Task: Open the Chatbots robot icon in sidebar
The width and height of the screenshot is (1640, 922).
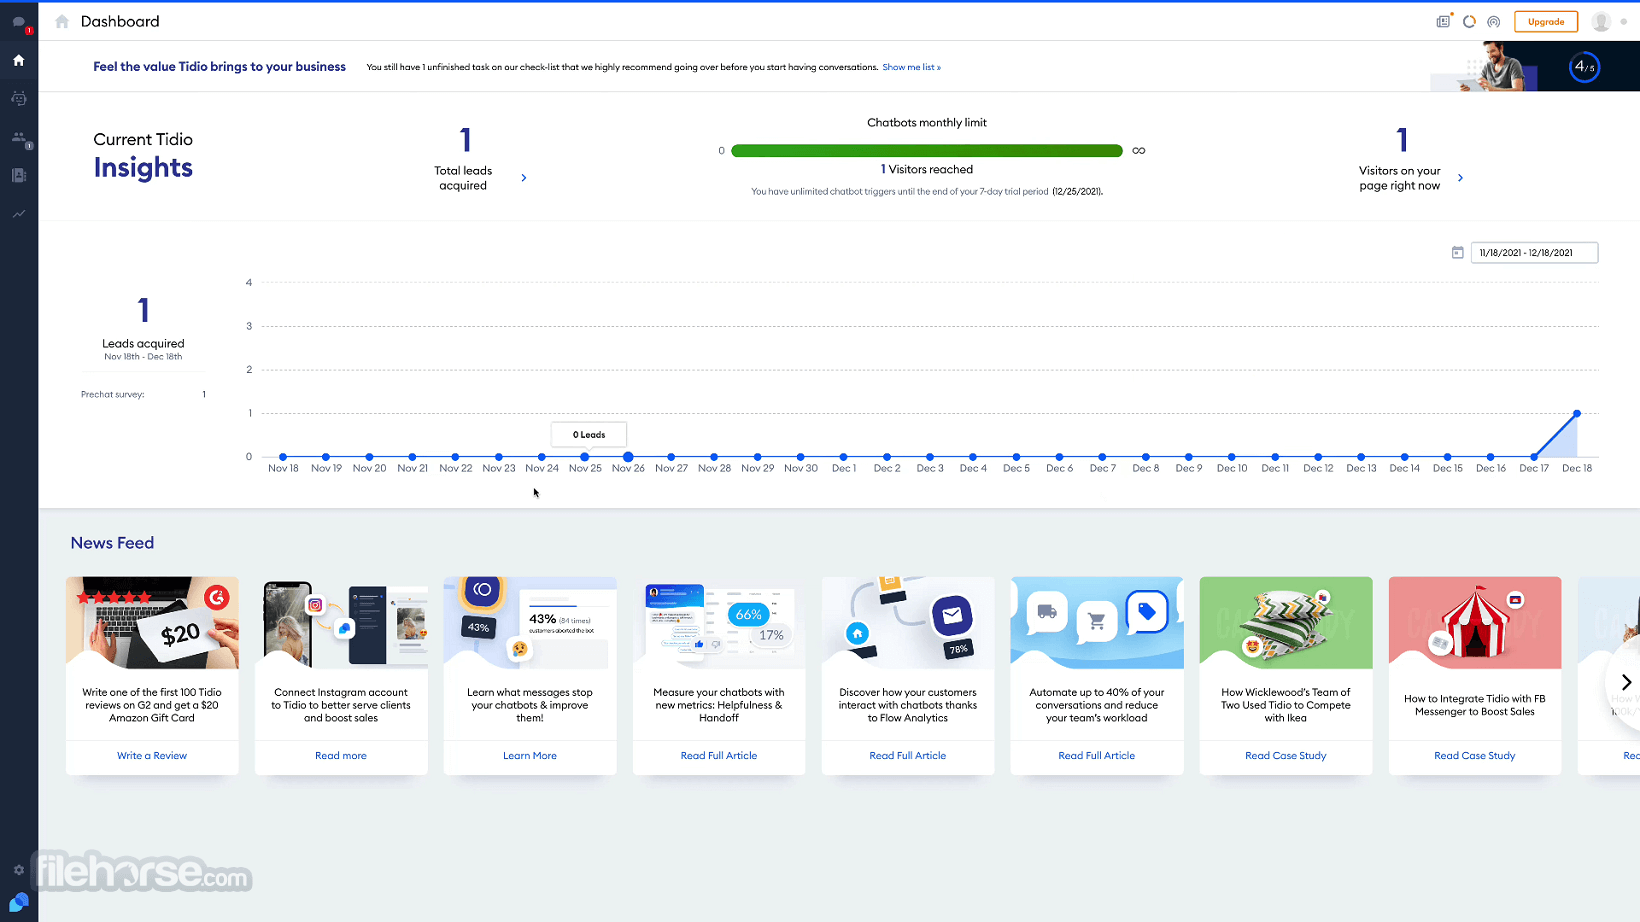Action: click(x=19, y=98)
